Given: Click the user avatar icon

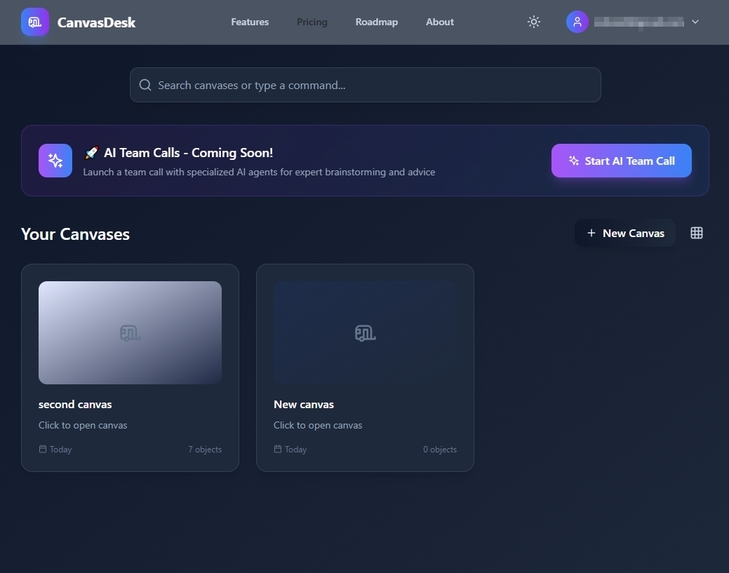Looking at the screenshot, I should (x=577, y=22).
